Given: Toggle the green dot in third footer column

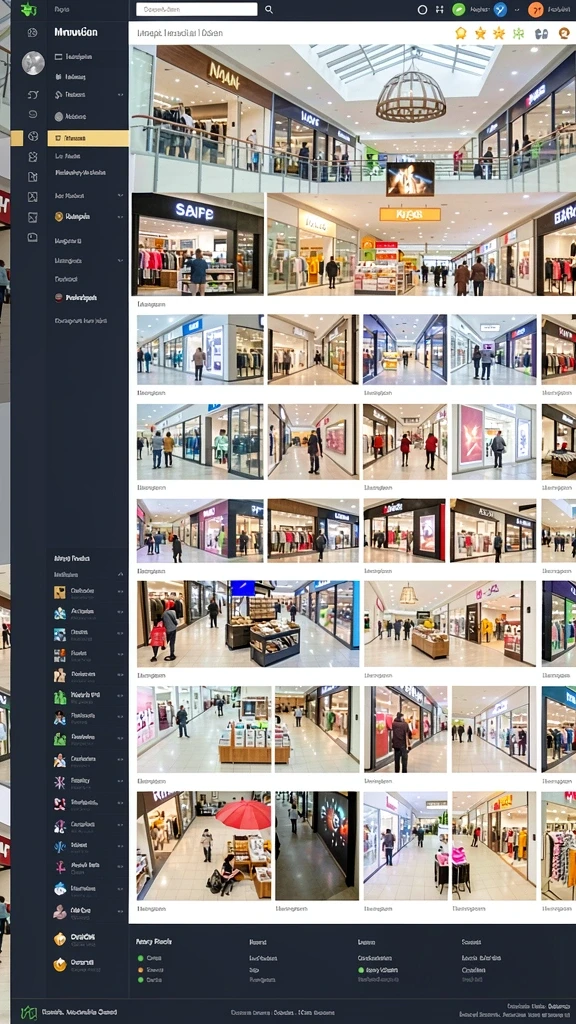Looking at the screenshot, I should coord(361,970).
